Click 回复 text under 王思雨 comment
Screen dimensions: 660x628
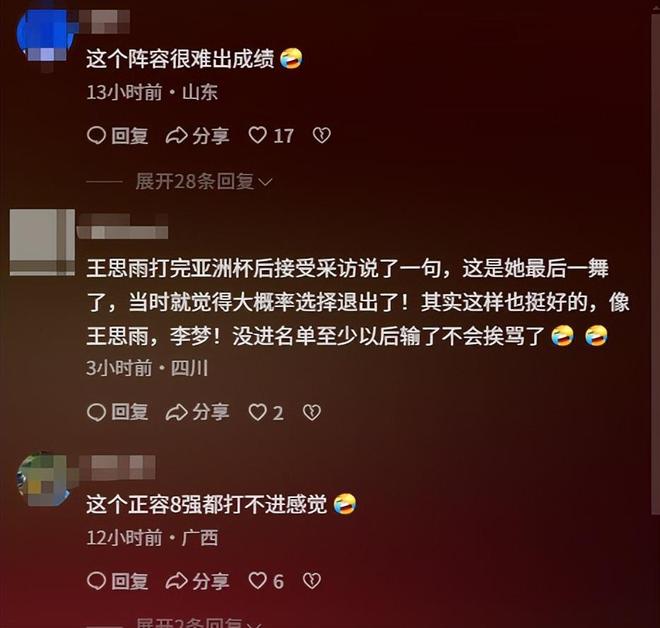130,412
